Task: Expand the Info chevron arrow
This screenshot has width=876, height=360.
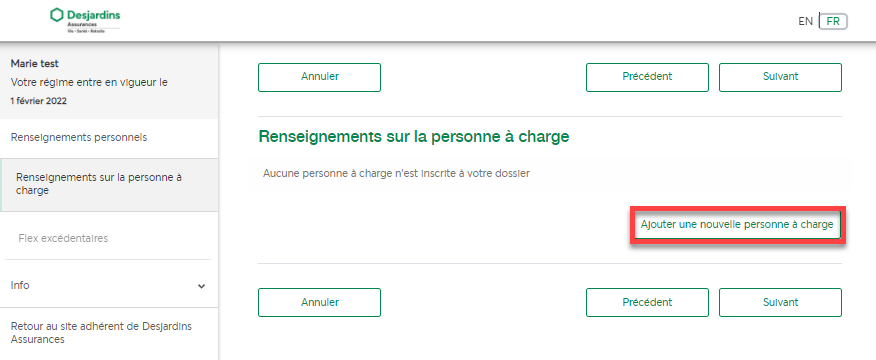Action: pyautogui.click(x=202, y=286)
